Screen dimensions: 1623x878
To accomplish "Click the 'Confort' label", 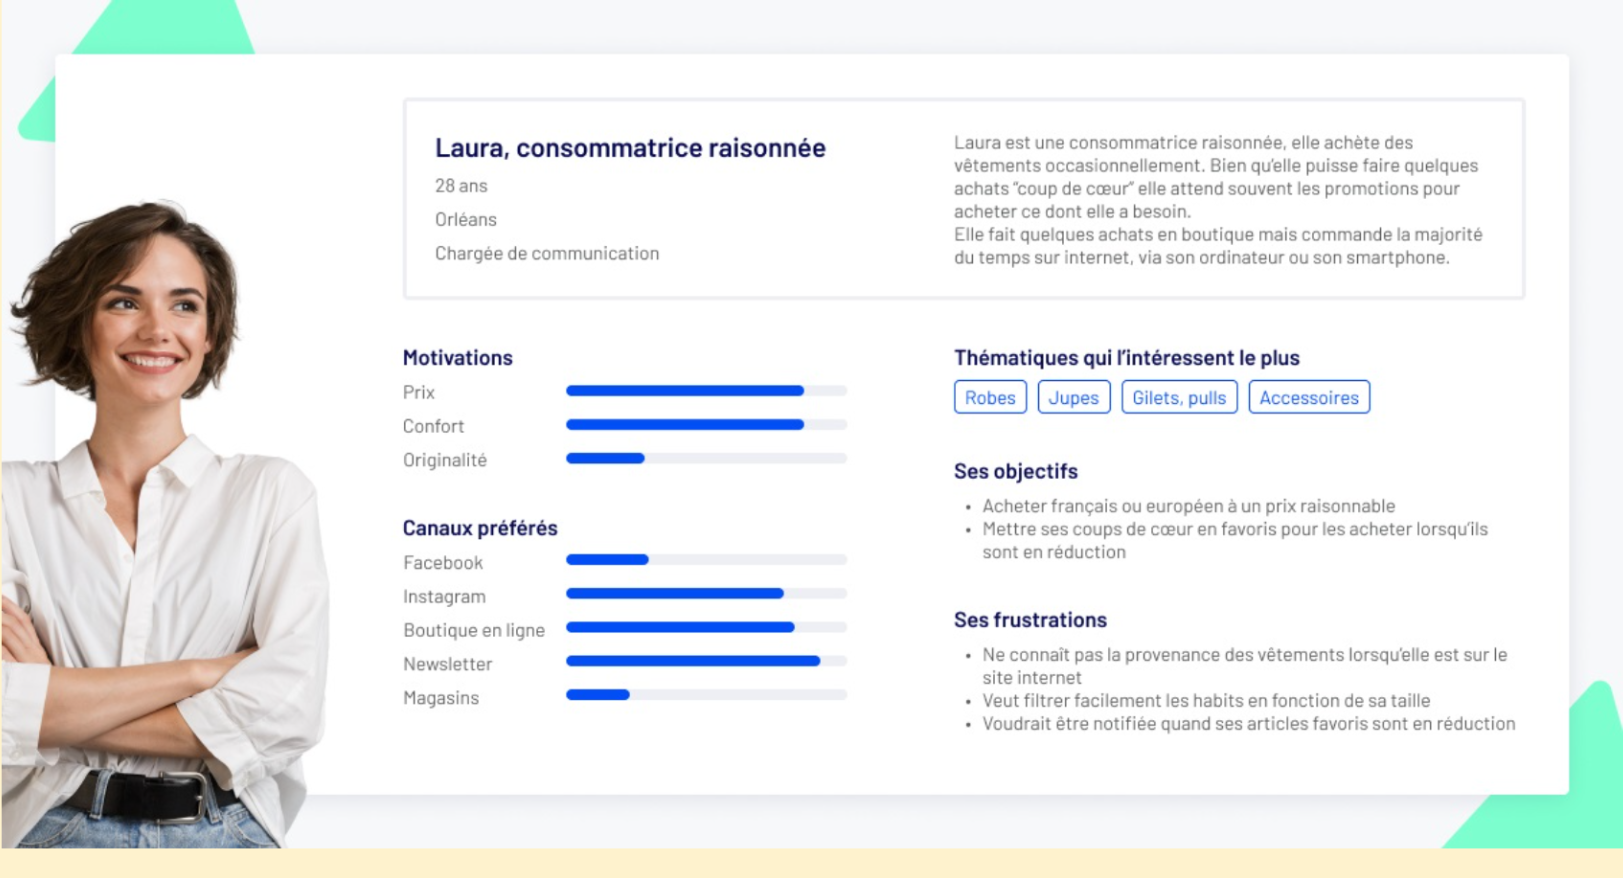I will coord(433,426).
